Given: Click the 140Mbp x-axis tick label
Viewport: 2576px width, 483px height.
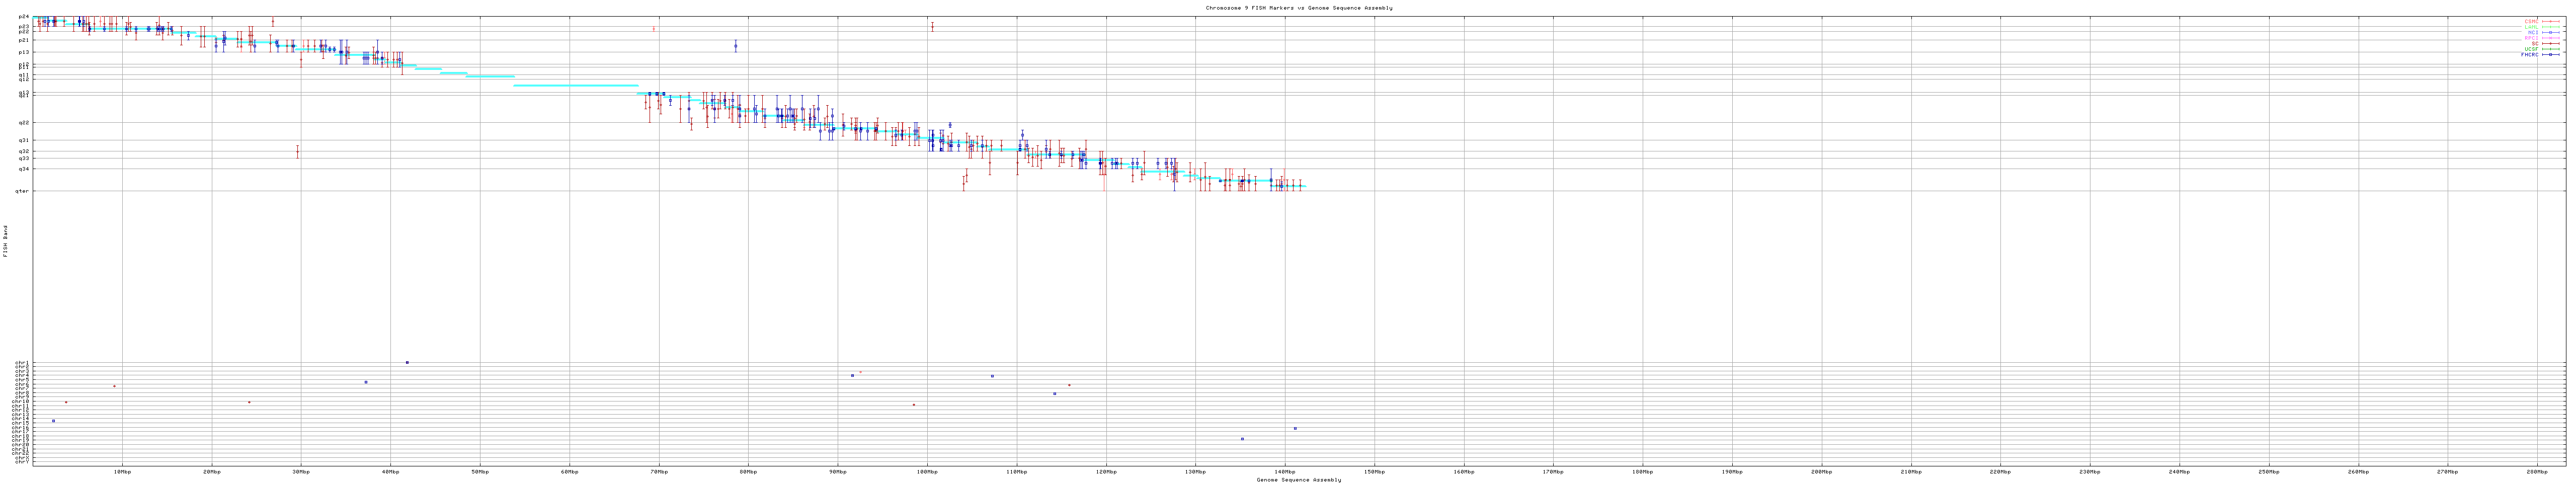Looking at the screenshot, I should point(1284,471).
